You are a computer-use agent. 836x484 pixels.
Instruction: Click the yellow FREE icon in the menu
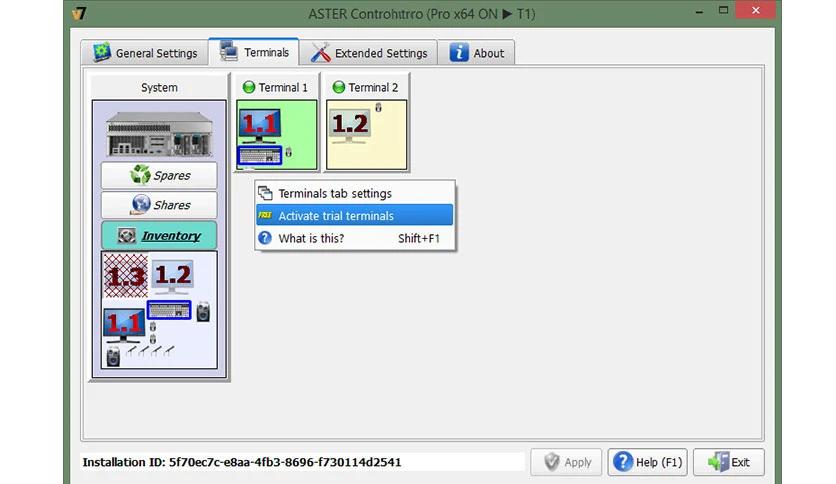(265, 215)
